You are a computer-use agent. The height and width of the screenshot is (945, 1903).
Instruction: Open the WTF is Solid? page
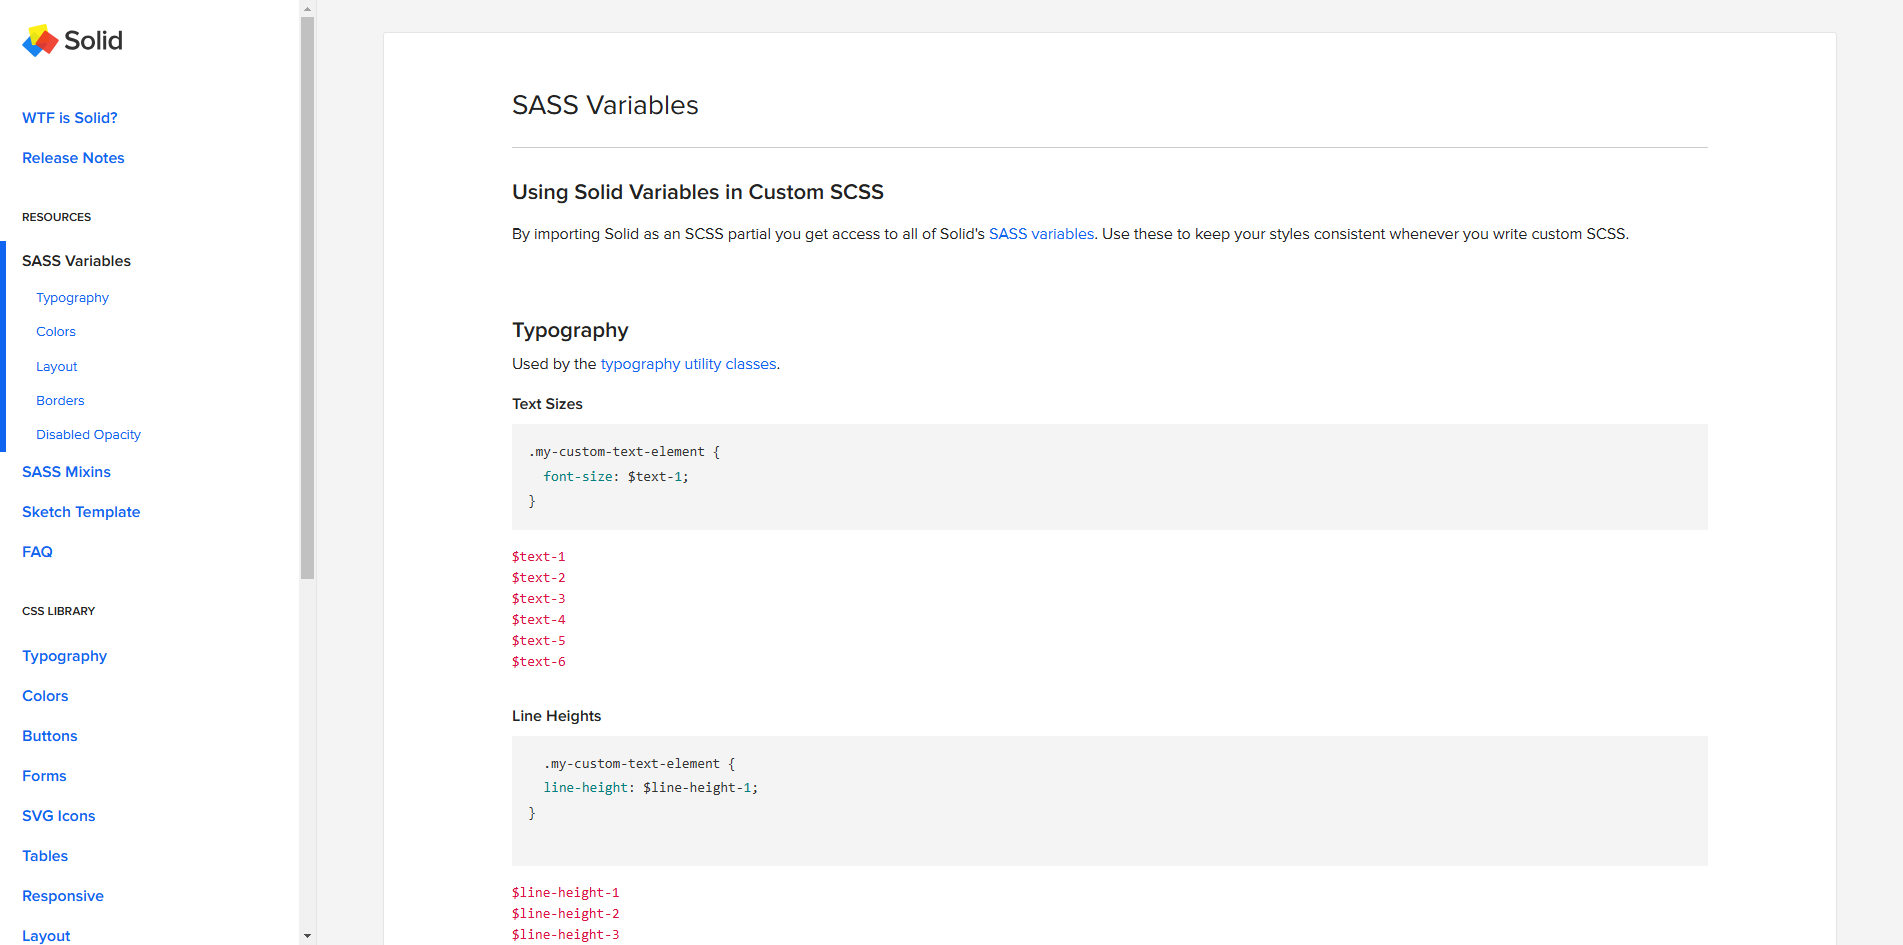[70, 118]
